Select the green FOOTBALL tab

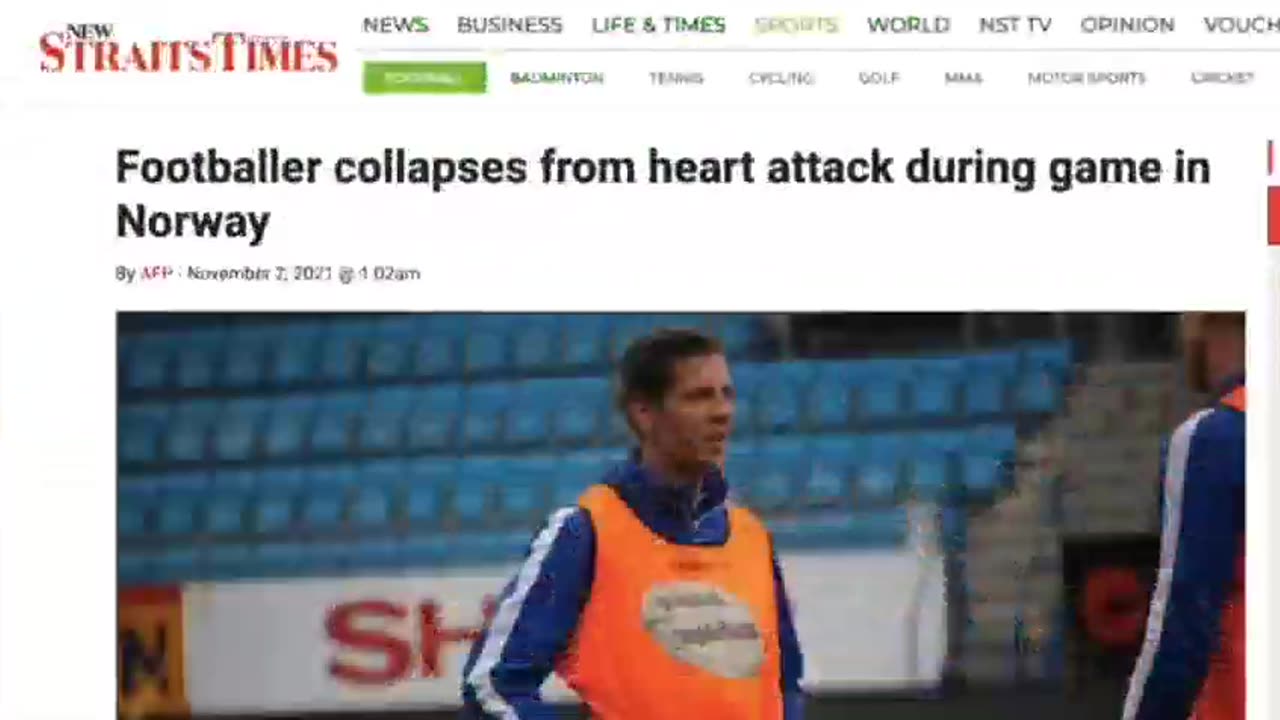click(425, 78)
